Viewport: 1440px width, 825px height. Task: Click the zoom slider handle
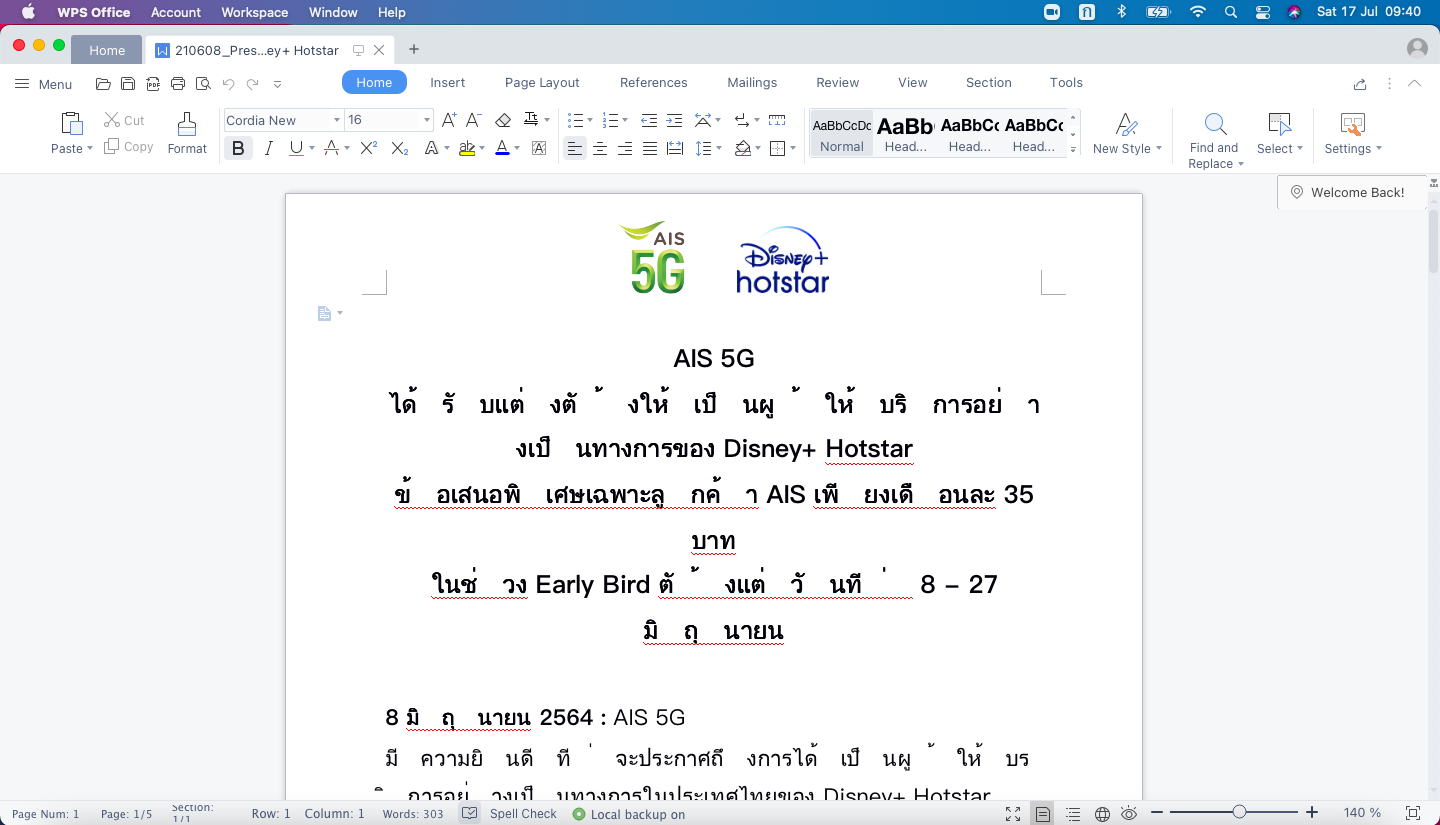[1239, 813]
